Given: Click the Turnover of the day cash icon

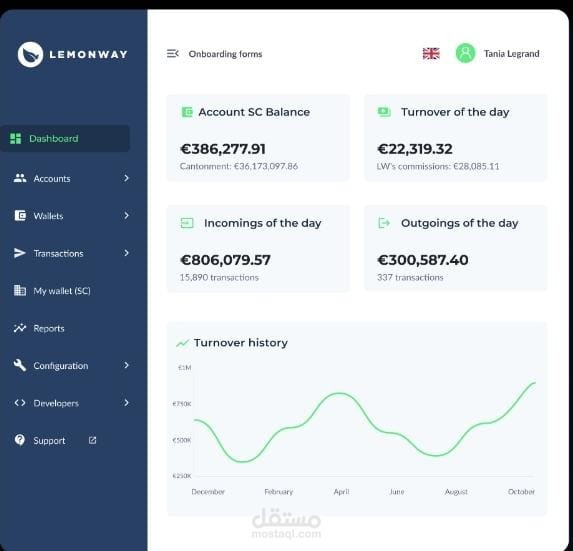Looking at the screenshot, I should [x=384, y=111].
